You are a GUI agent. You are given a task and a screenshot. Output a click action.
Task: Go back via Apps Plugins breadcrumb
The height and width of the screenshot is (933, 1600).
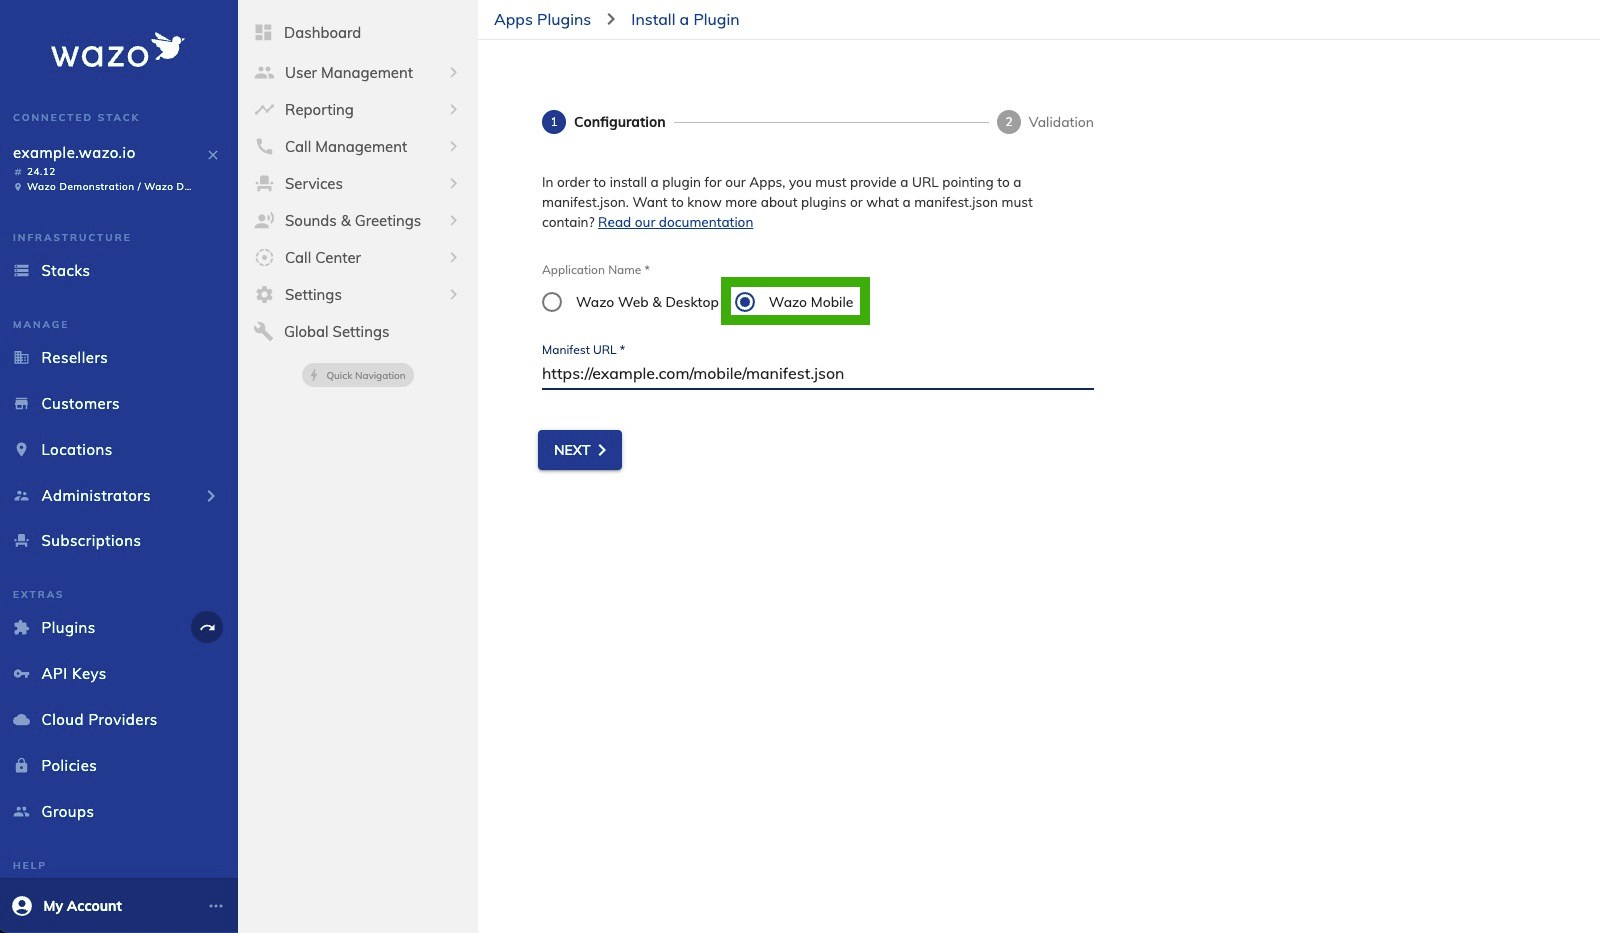[542, 20]
